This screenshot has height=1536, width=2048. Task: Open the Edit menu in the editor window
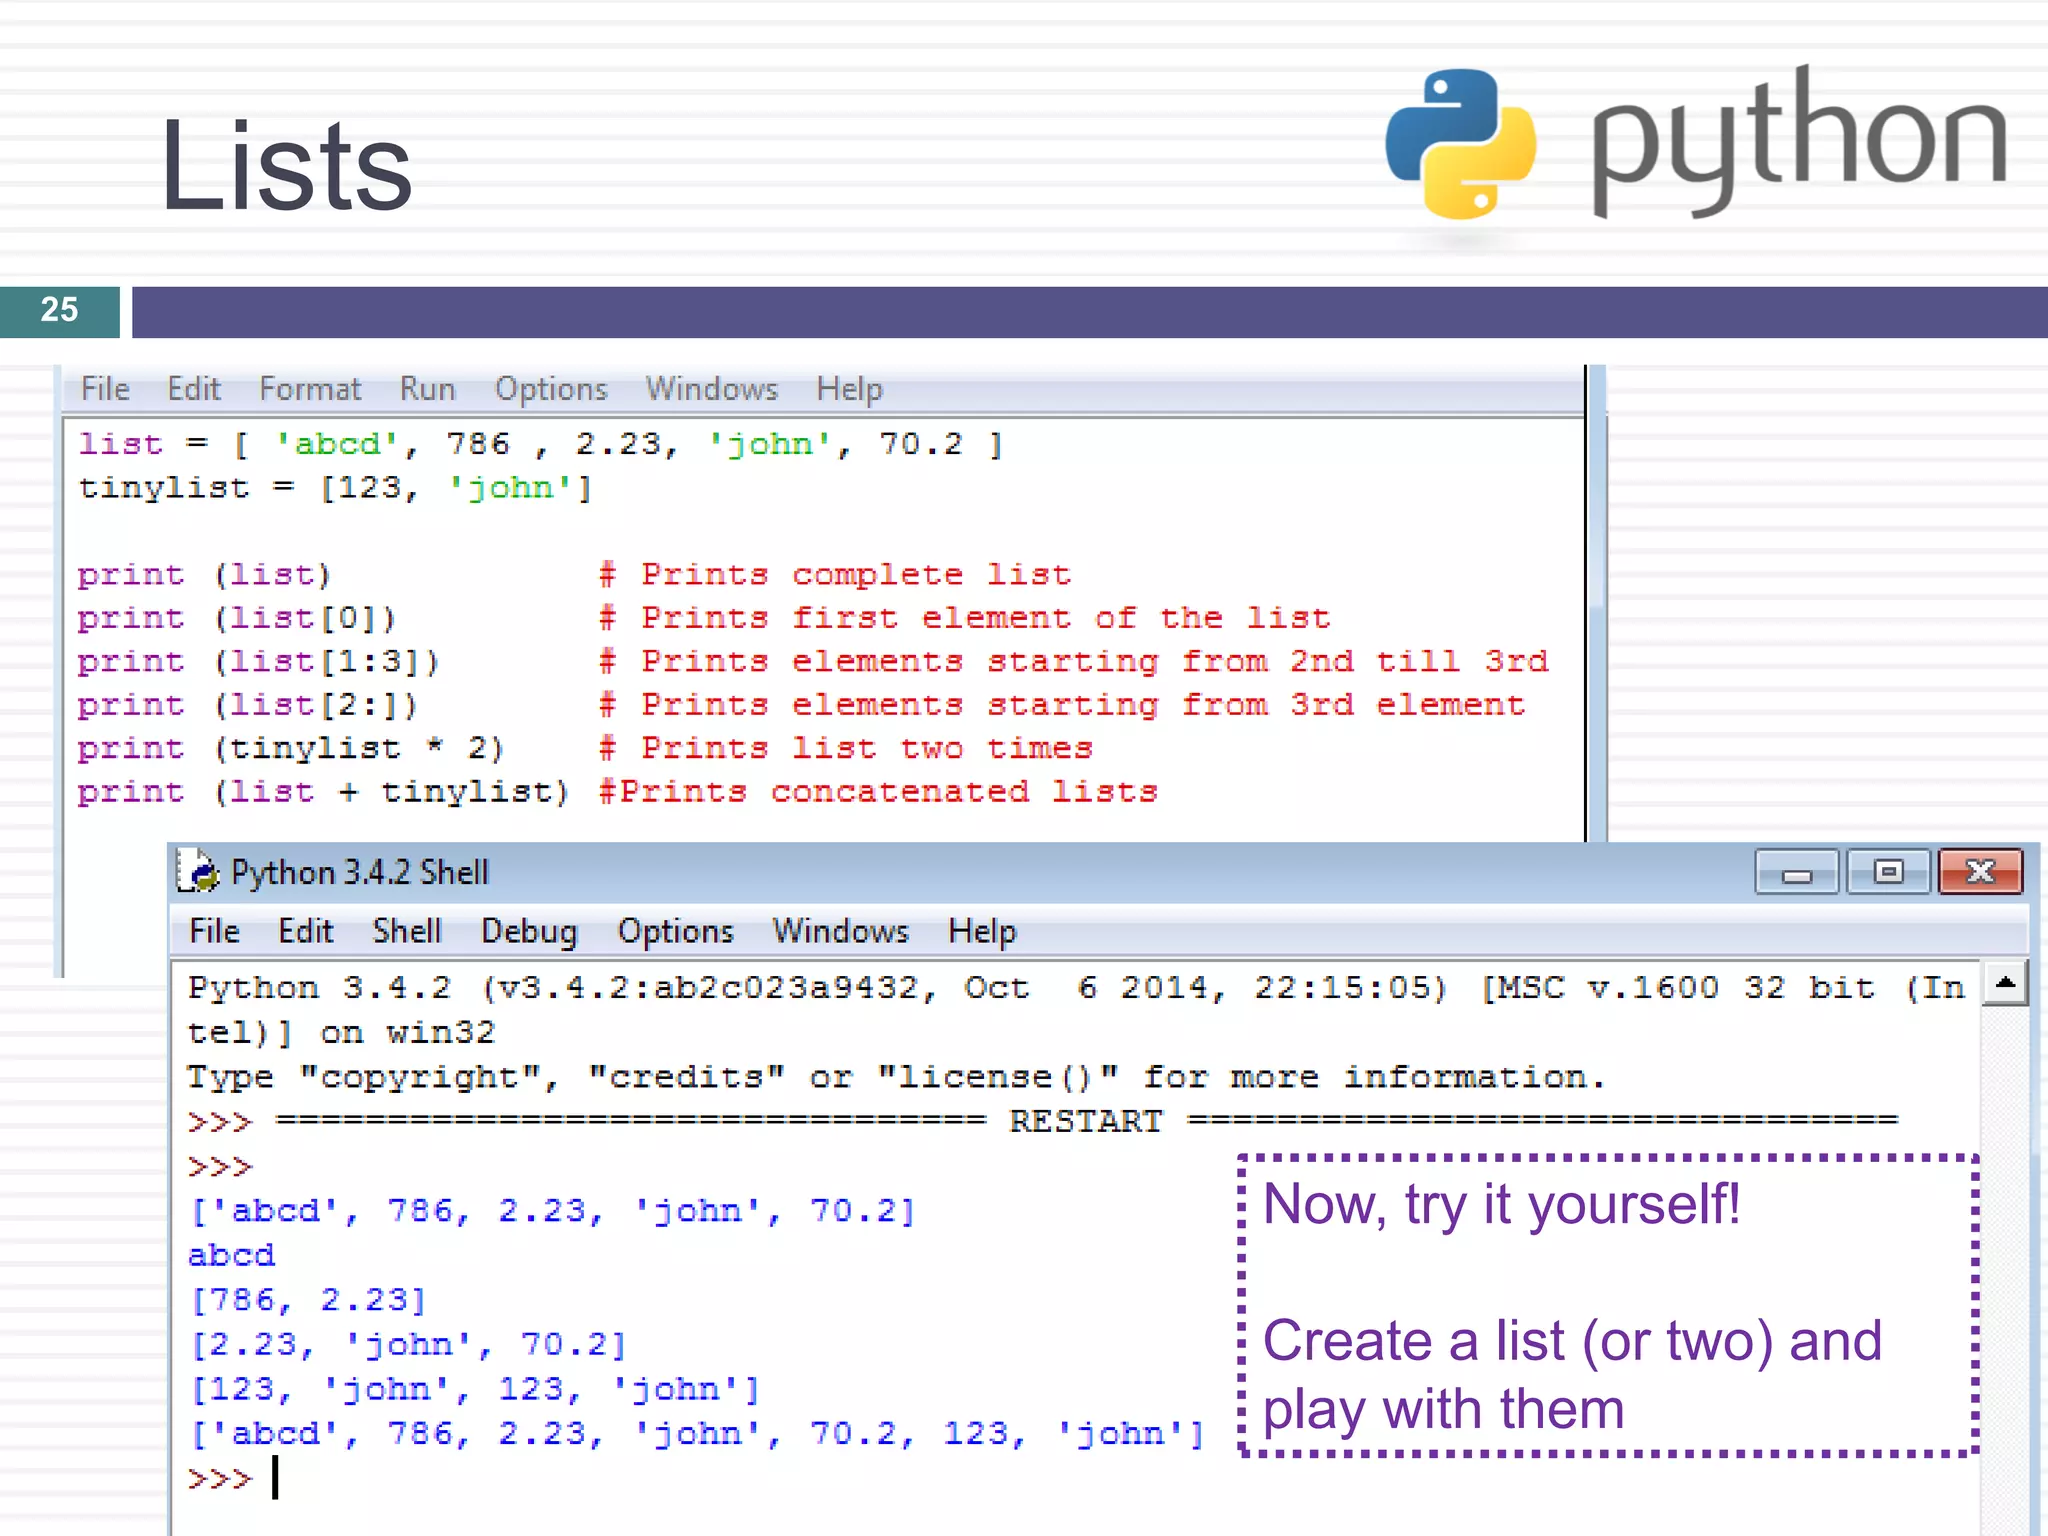click(x=193, y=389)
